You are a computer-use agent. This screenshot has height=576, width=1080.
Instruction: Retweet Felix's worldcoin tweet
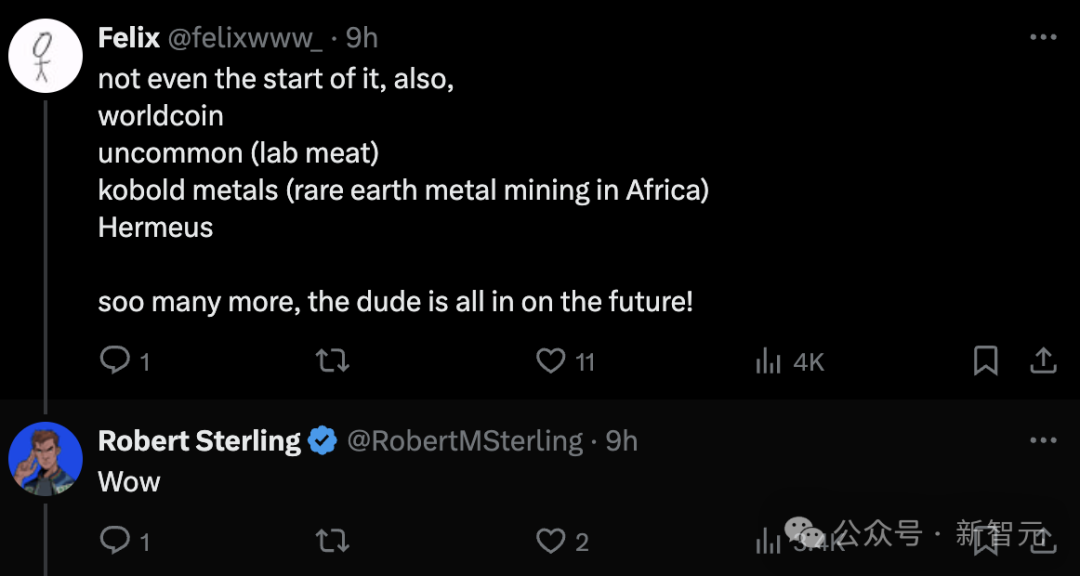click(332, 360)
